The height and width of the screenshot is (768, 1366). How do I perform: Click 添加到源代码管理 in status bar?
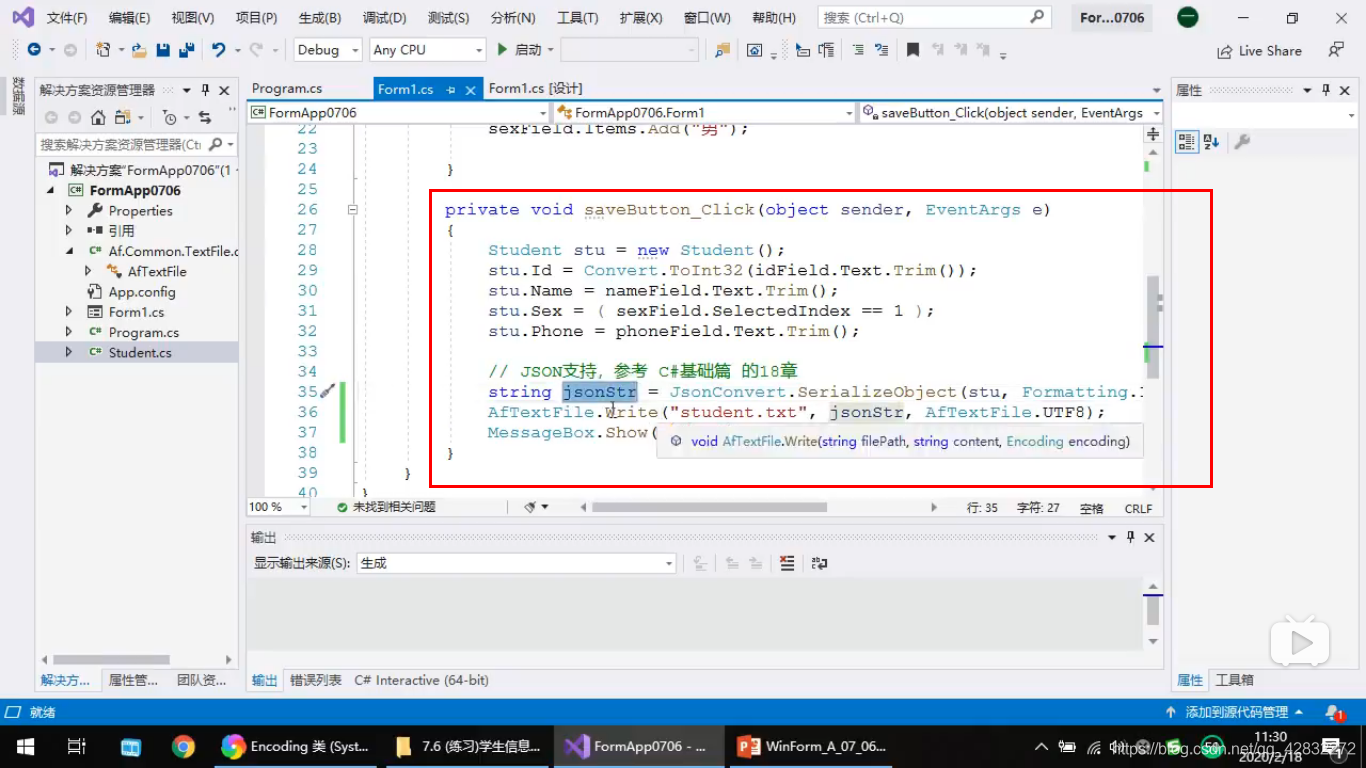pyautogui.click(x=1235, y=712)
